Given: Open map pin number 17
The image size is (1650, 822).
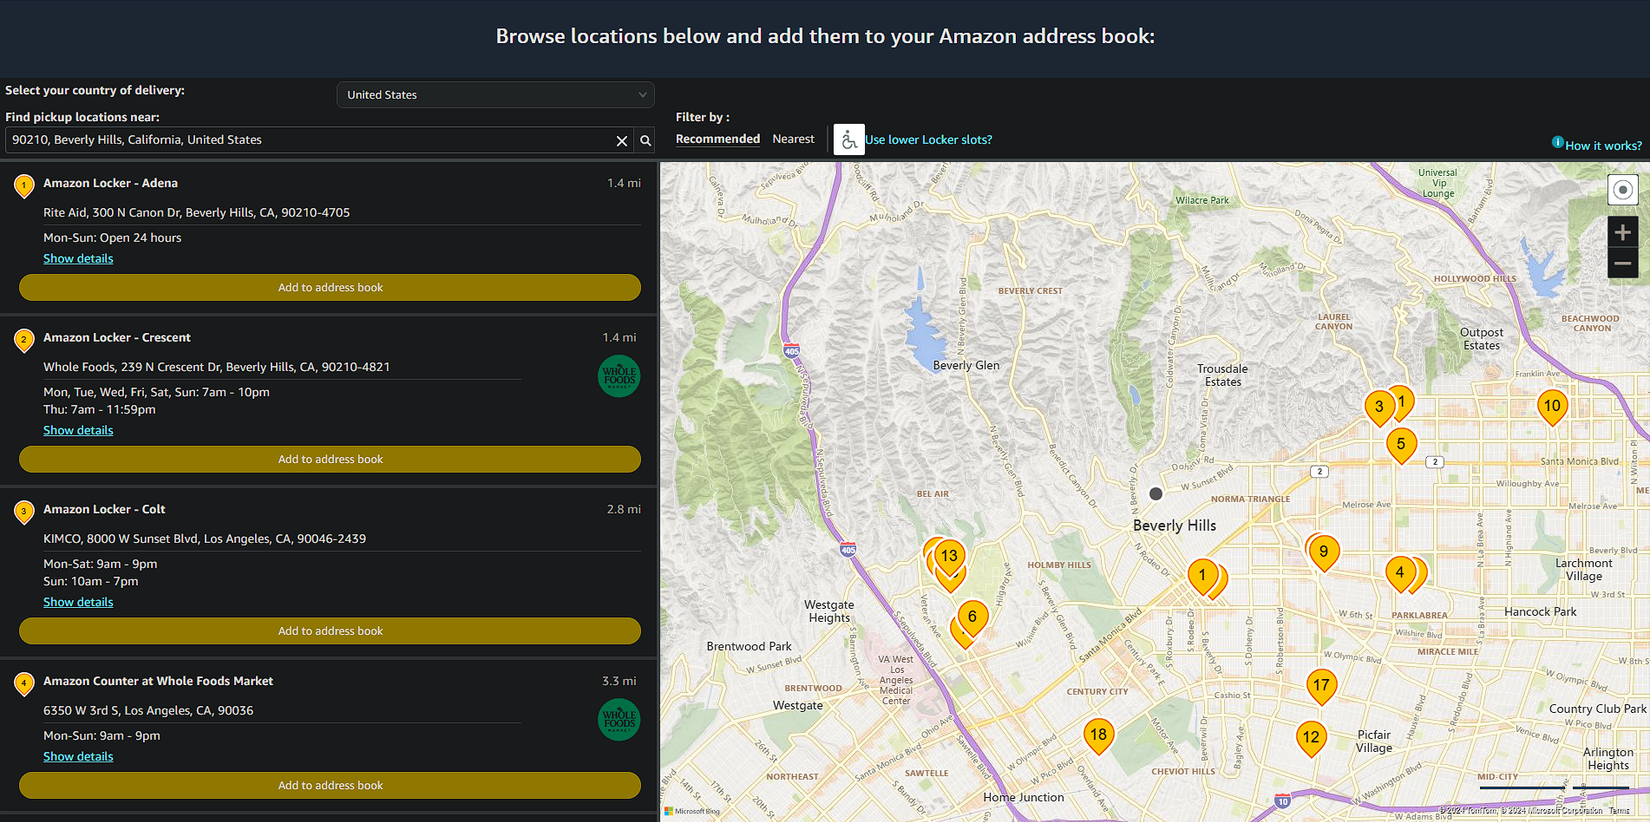Looking at the screenshot, I should tap(1321, 685).
